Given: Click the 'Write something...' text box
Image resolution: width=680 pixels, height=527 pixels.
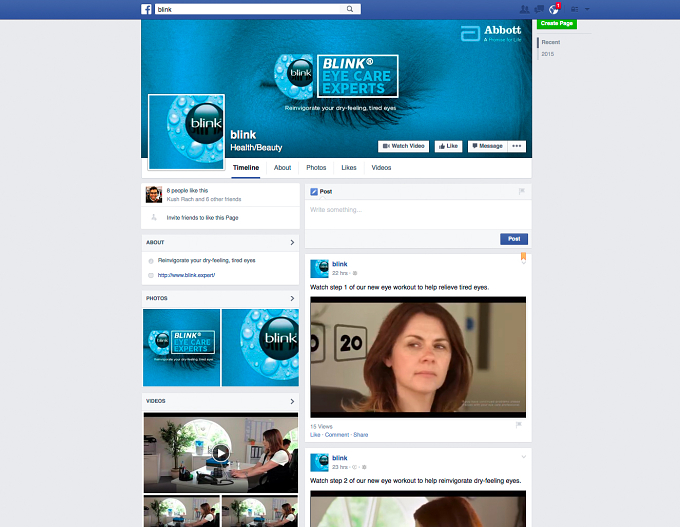Looking at the screenshot, I should coord(418,214).
